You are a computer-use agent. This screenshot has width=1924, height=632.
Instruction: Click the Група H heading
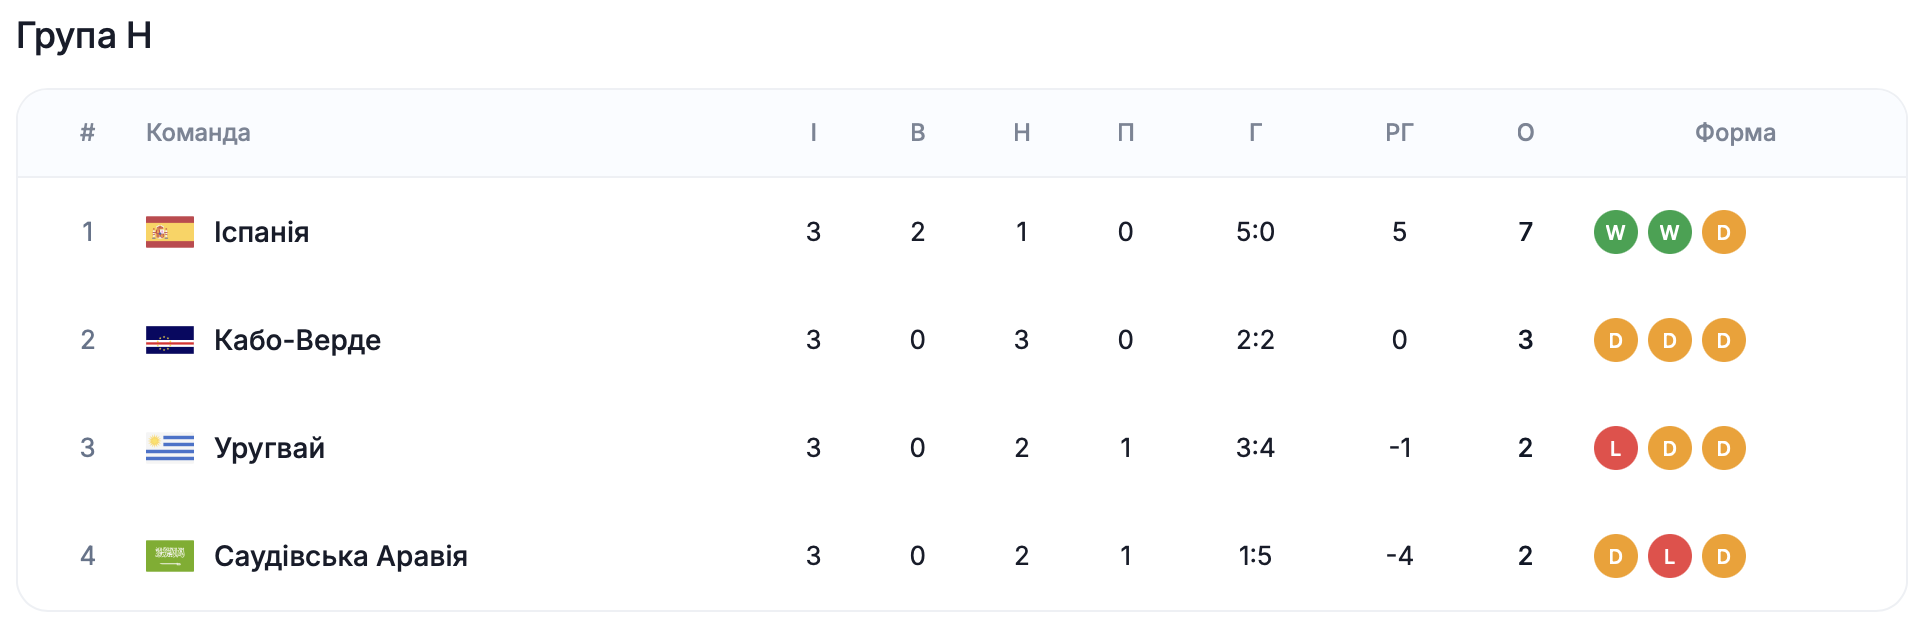pyautogui.click(x=84, y=36)
